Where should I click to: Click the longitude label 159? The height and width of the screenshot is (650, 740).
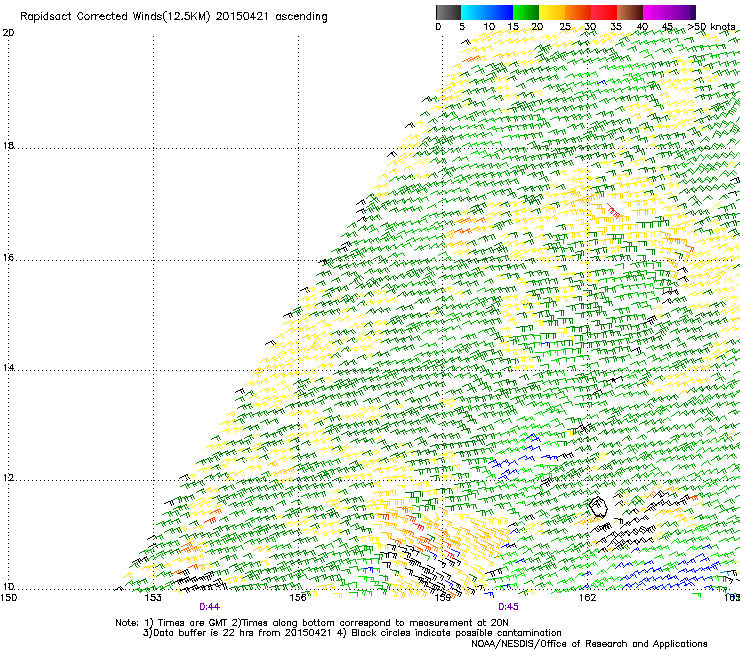coord(443,598)
